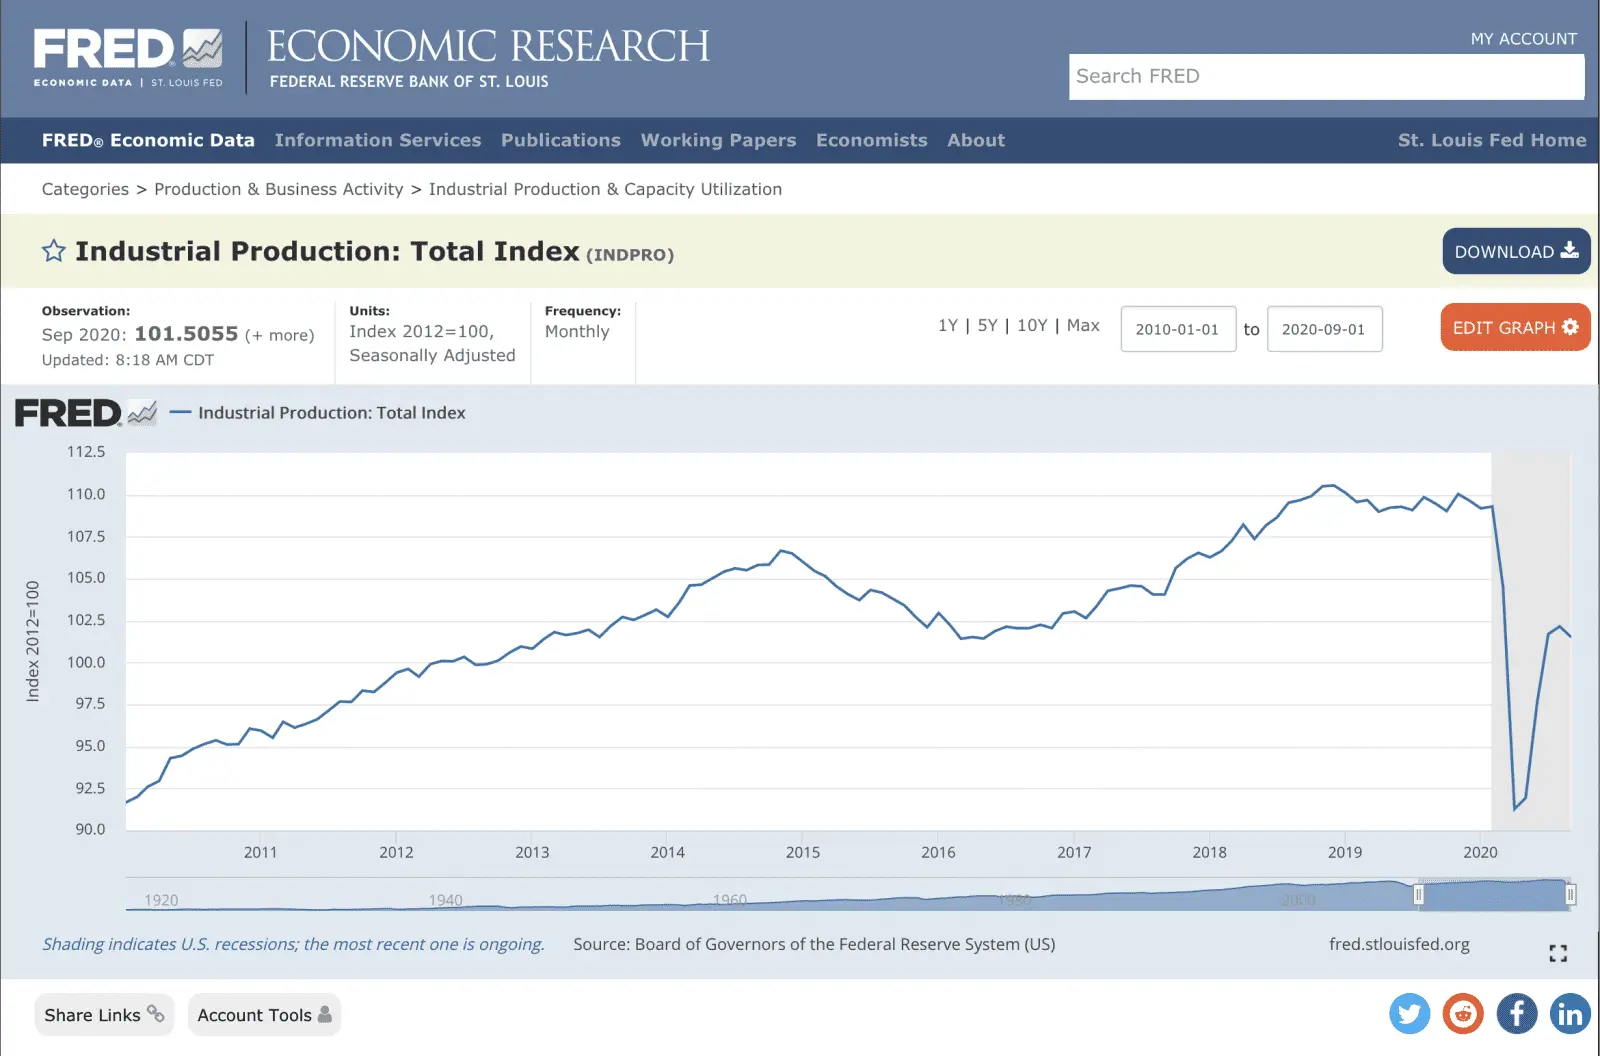Viewport: 1600px width, 1056px height.
Task: Open the My Account menu
Action: tap(1523, 39)
